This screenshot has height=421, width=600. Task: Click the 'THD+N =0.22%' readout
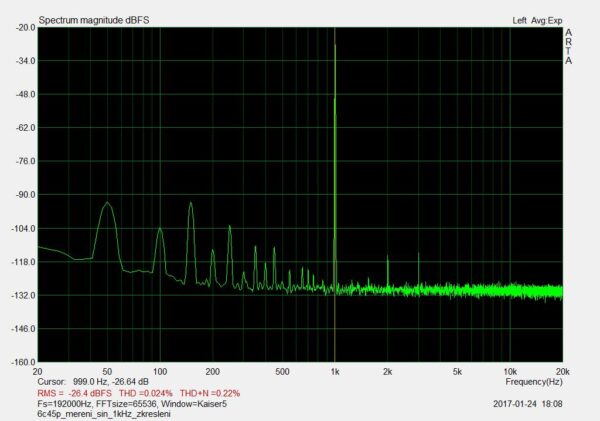click(x=210, y=393)
